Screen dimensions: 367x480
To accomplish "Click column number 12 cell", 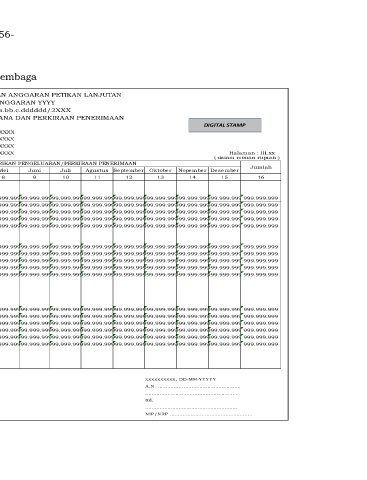I will pyautogui.click(x=129, y=177).
